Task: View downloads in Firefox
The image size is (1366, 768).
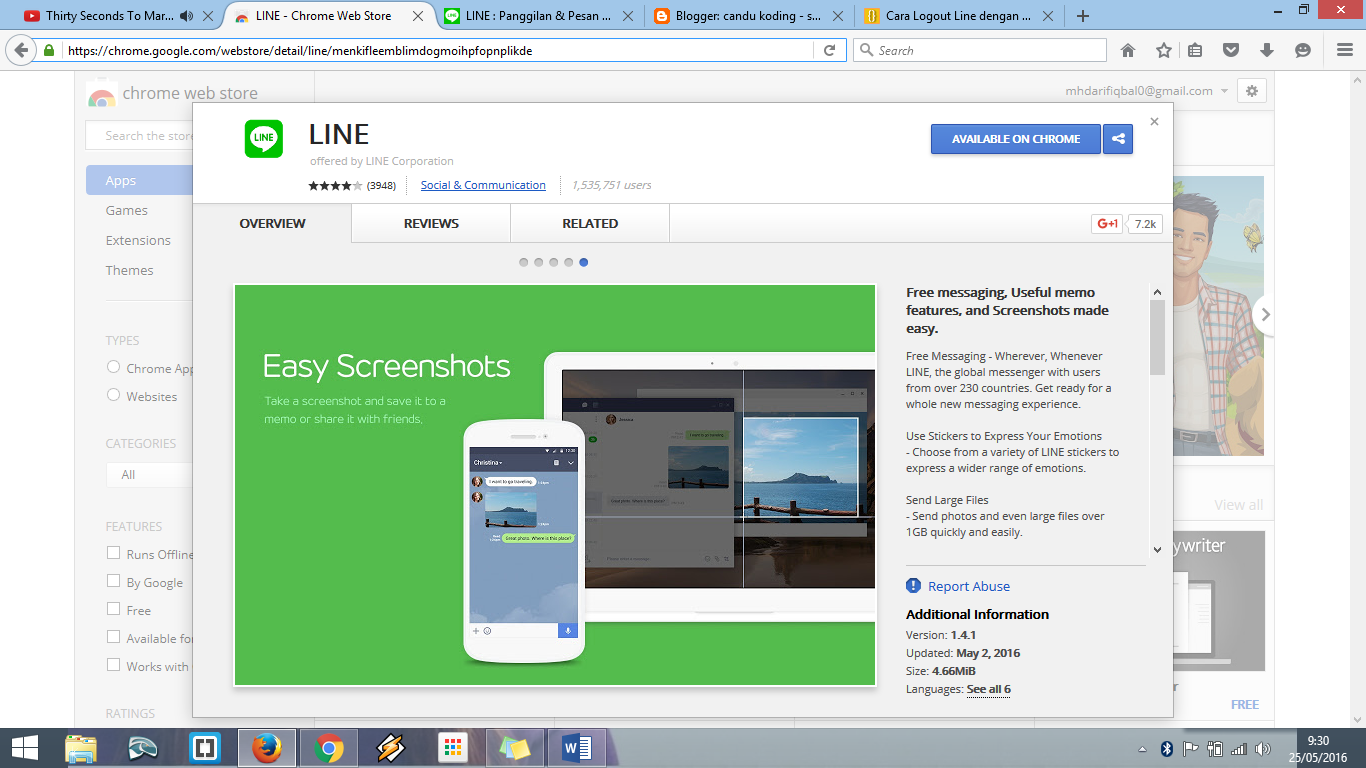Action: [1265, 49]
